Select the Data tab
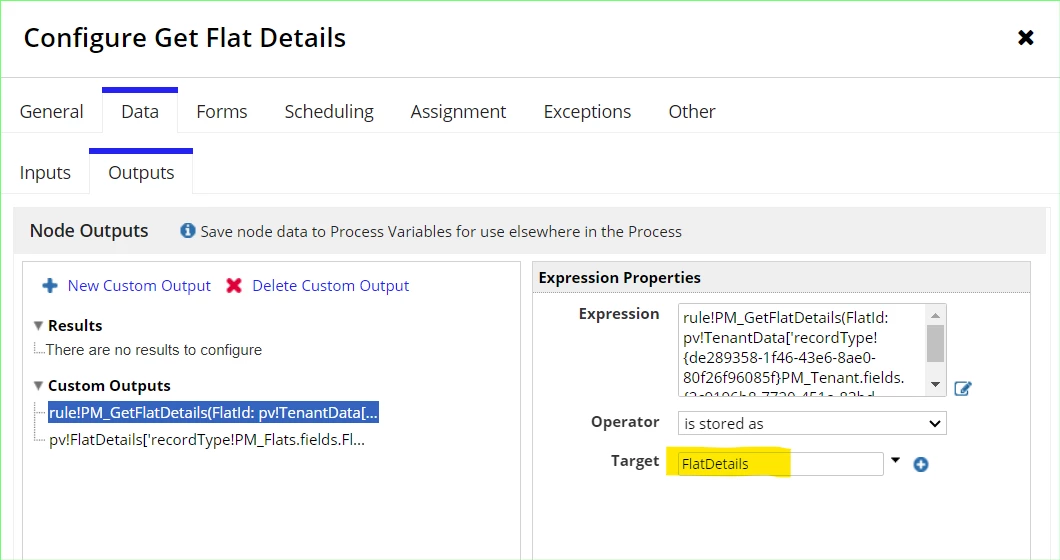The height and width of the screenshot is (560, 1060). [140, 112]
